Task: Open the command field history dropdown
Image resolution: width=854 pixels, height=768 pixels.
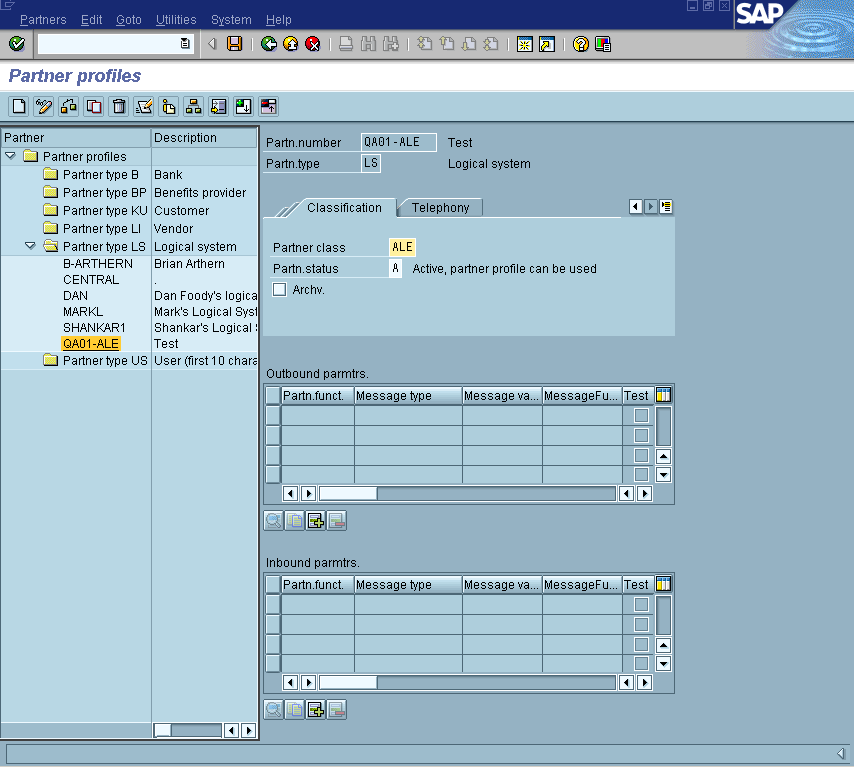Action: point(185,44)
